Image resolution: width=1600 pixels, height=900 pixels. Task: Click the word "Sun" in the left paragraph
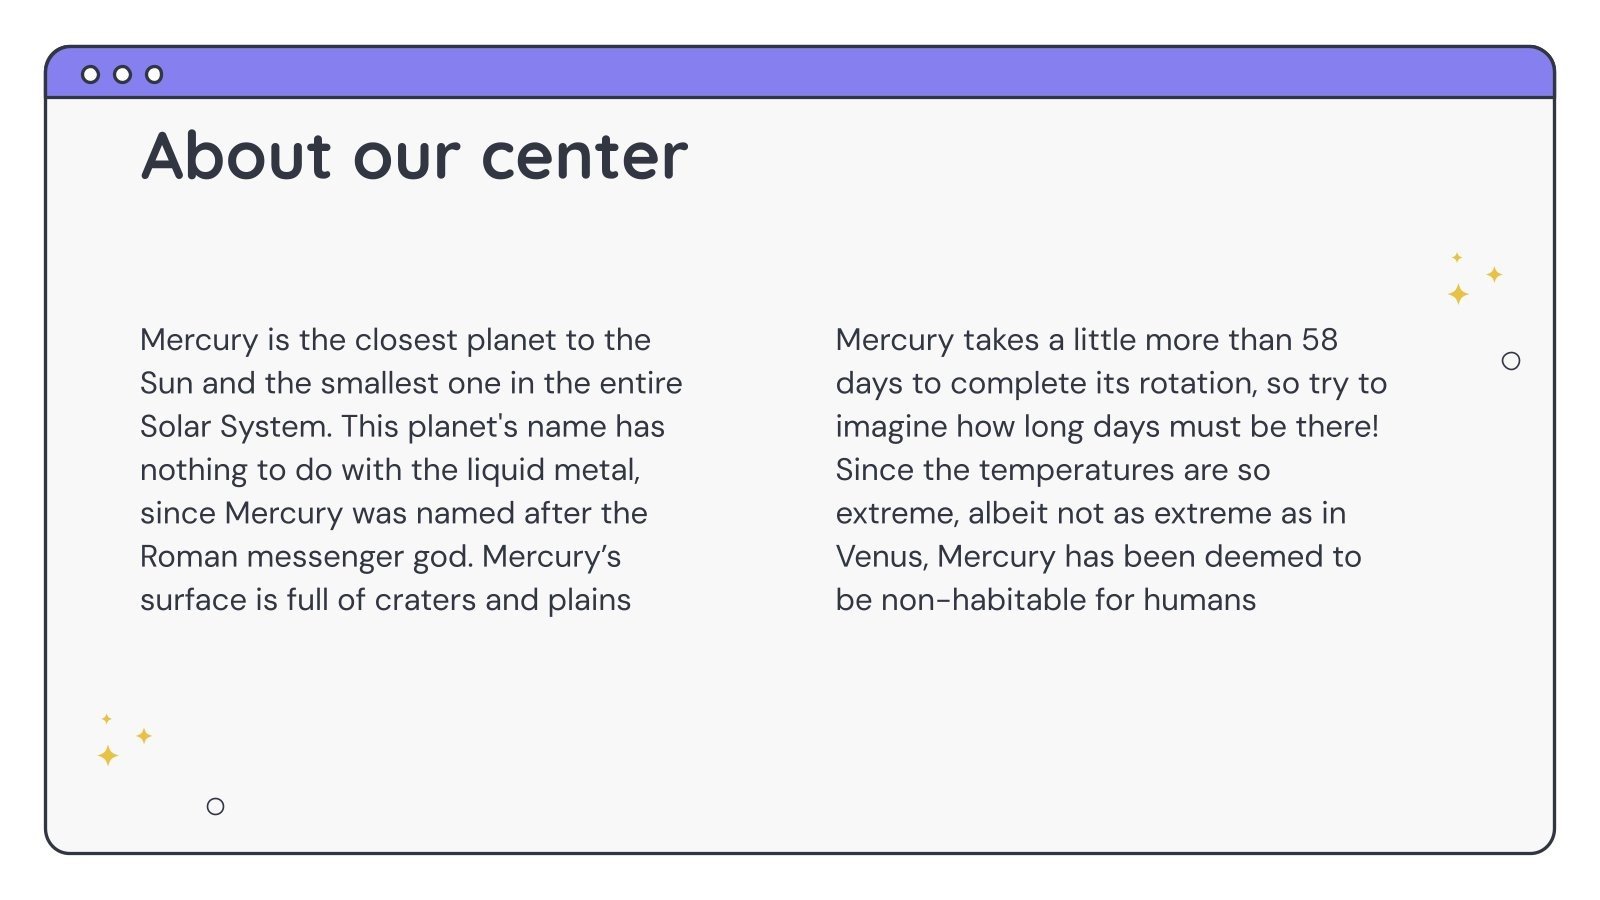pyautogui.click(x=166, y=383)
